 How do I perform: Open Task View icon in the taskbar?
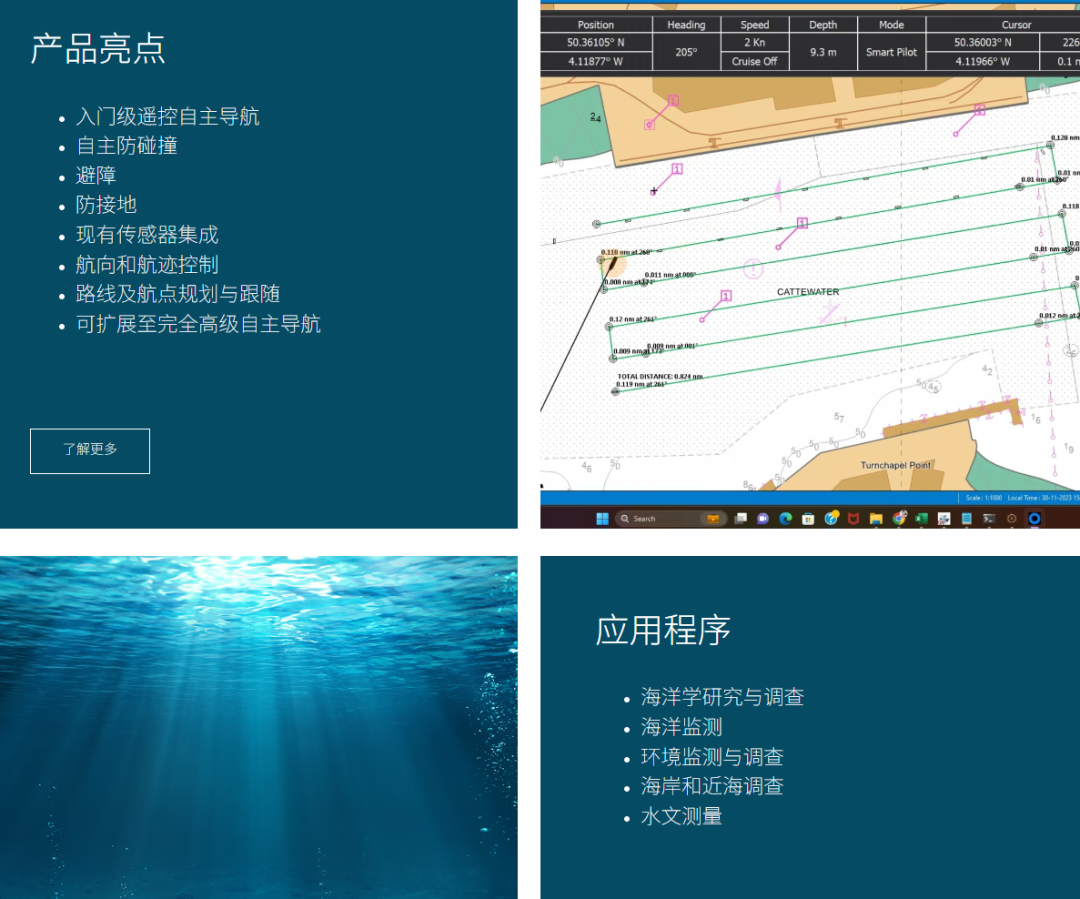tap(740, 519)
